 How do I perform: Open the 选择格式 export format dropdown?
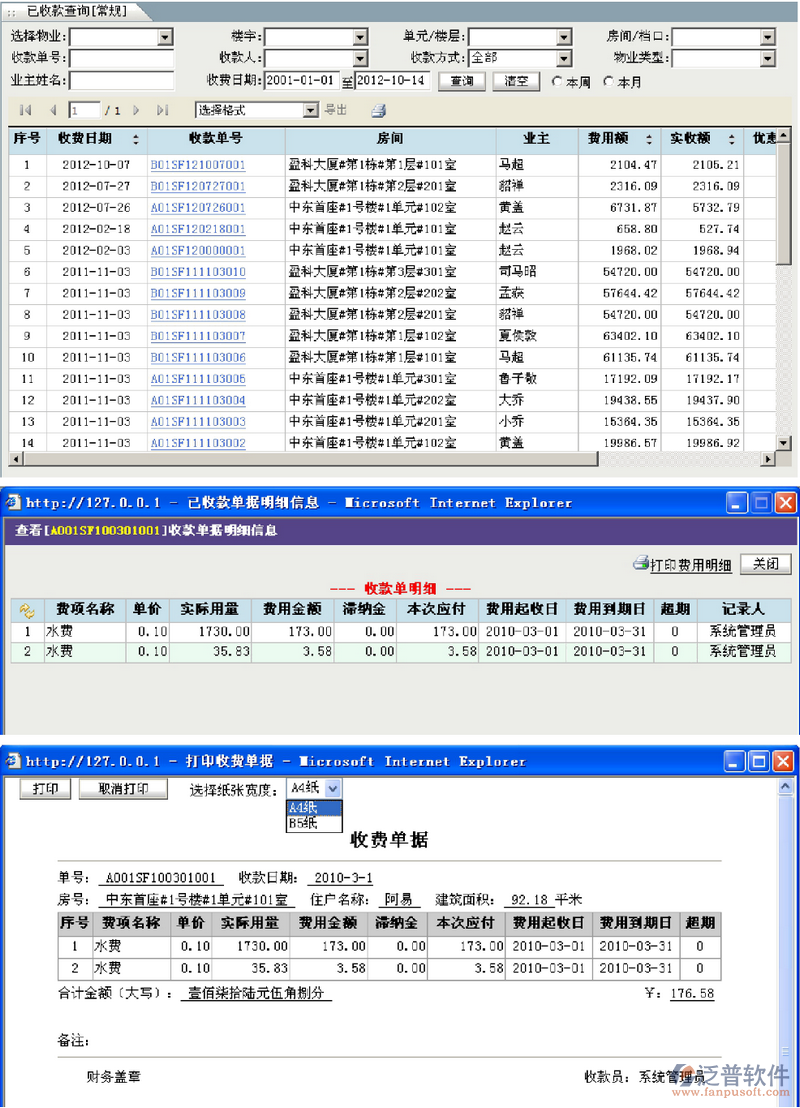pos(311,110)
